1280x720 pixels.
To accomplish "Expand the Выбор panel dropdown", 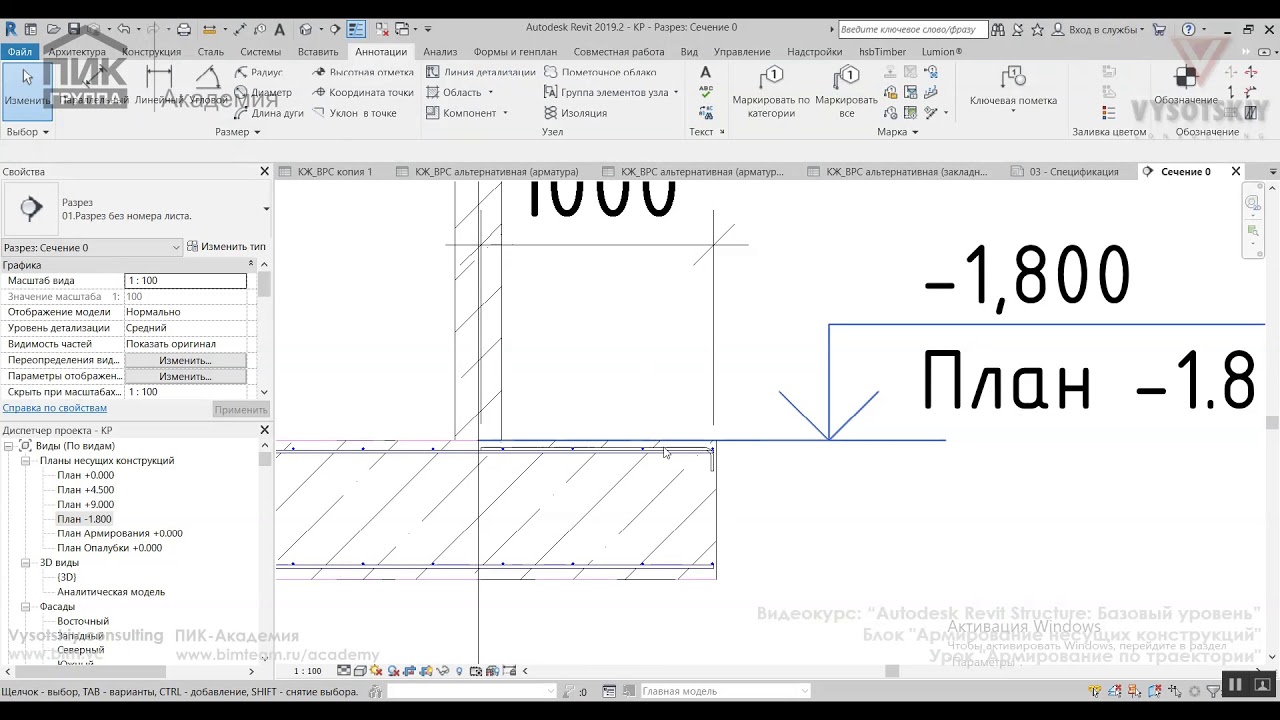I will pyautogui.click(x=45, y=132).
